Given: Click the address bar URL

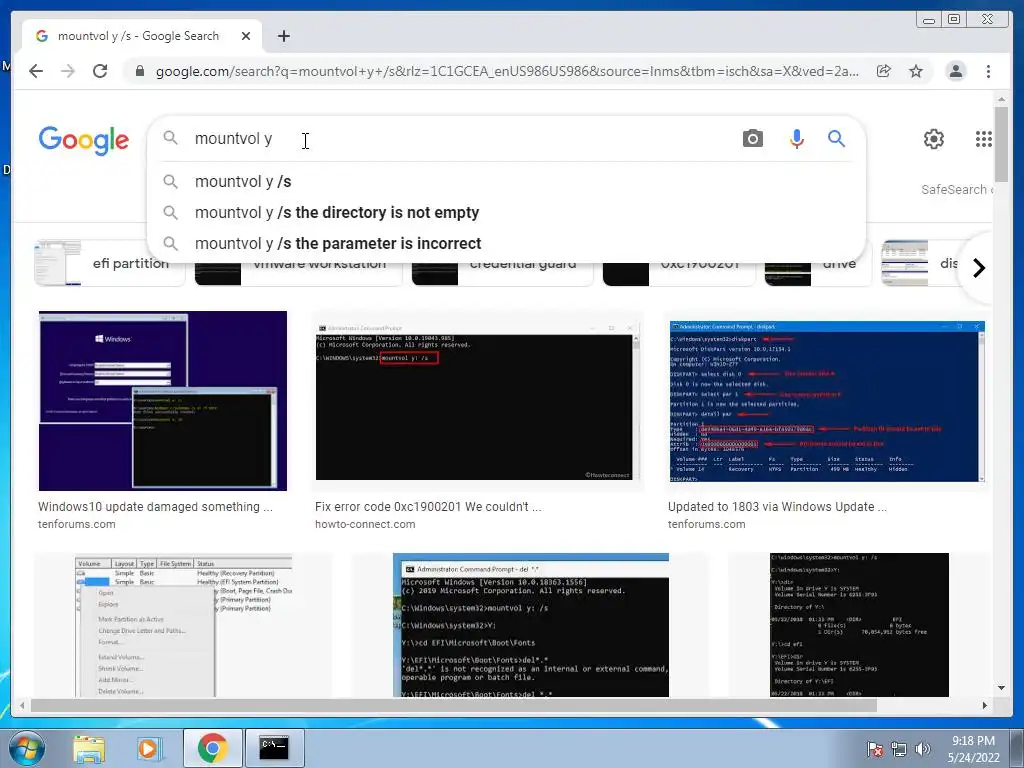Looking at the screenshot, I should coord(507,71).
